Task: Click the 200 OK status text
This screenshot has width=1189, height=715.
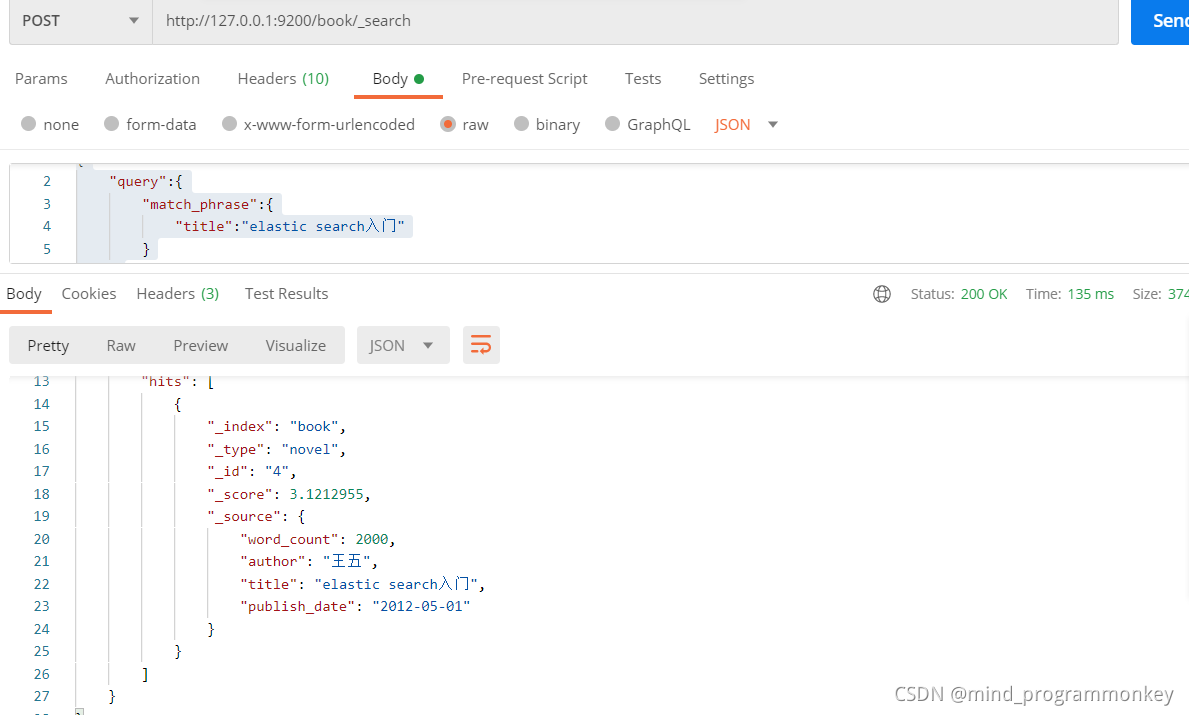Action: click(x=984, y=294)
